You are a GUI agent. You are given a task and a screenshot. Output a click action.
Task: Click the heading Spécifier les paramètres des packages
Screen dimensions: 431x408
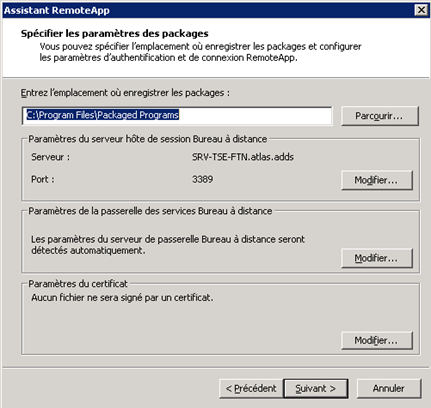coord(115,34)
